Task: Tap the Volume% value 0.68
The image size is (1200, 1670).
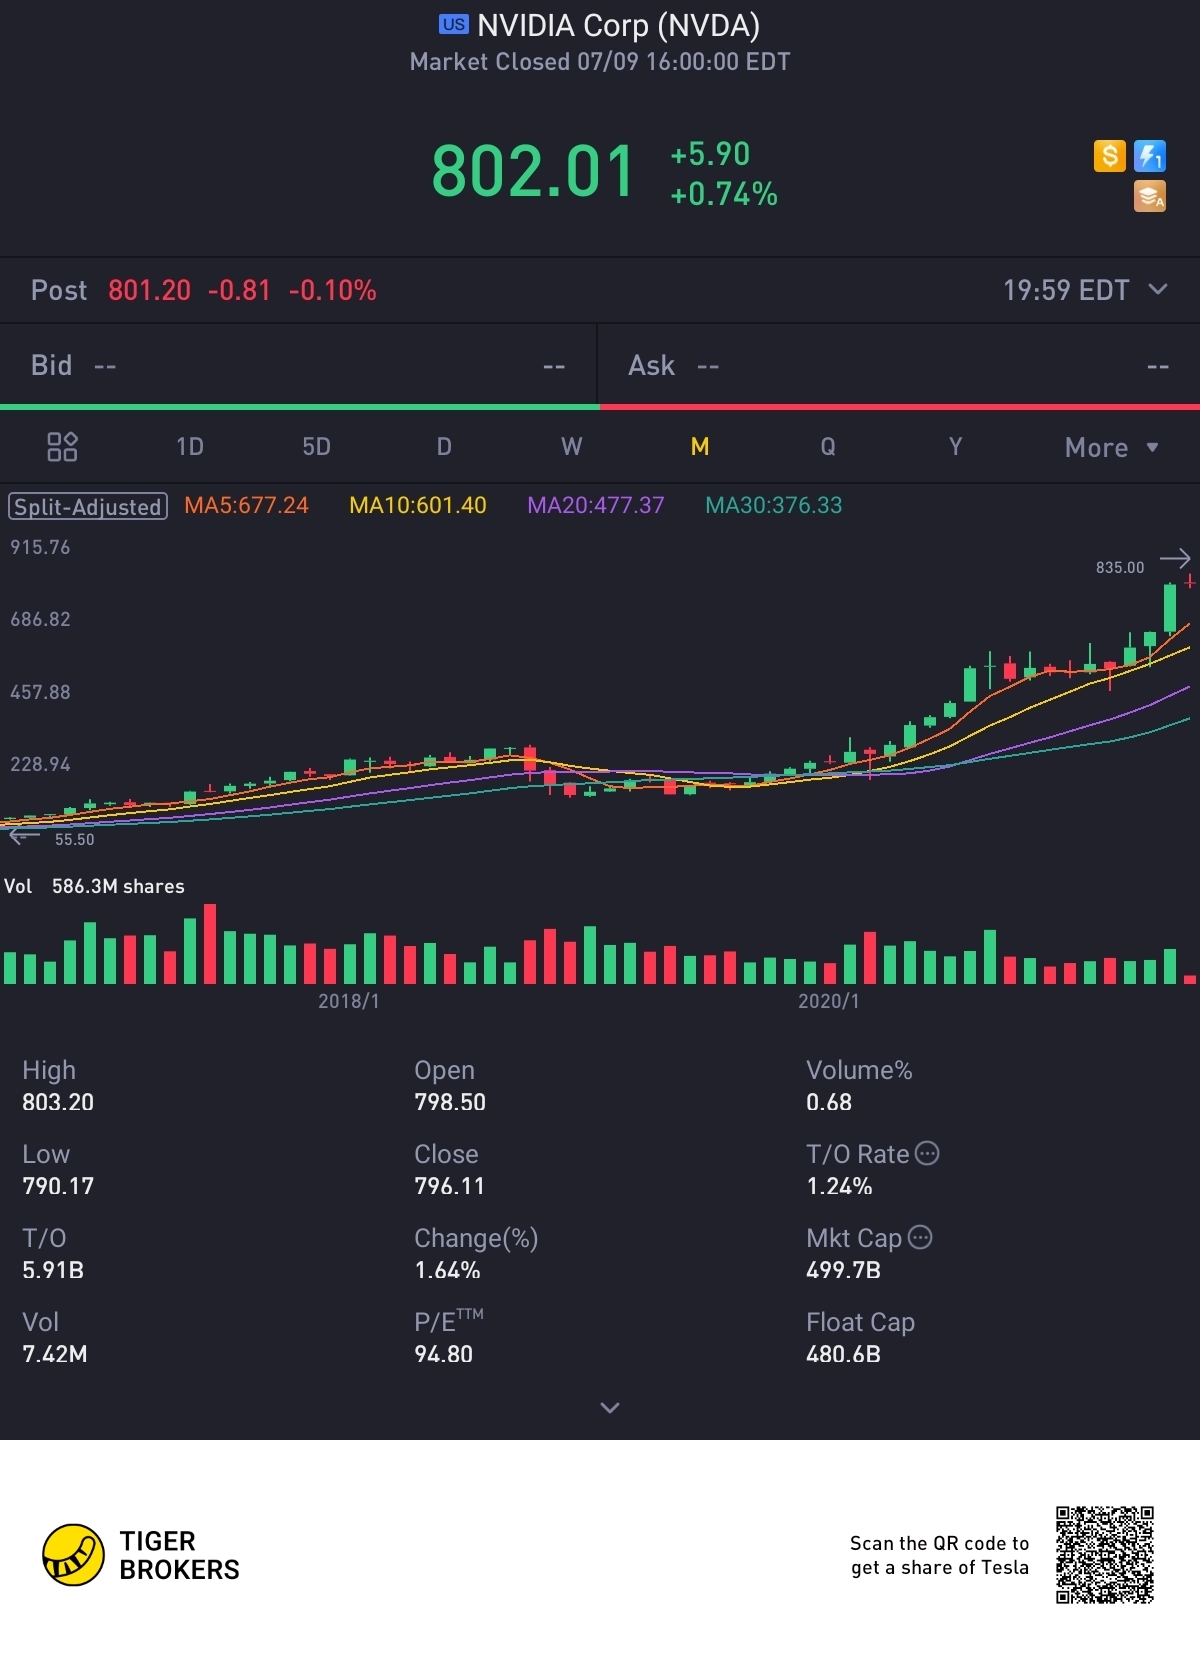Action: (x=829, y=1102)
